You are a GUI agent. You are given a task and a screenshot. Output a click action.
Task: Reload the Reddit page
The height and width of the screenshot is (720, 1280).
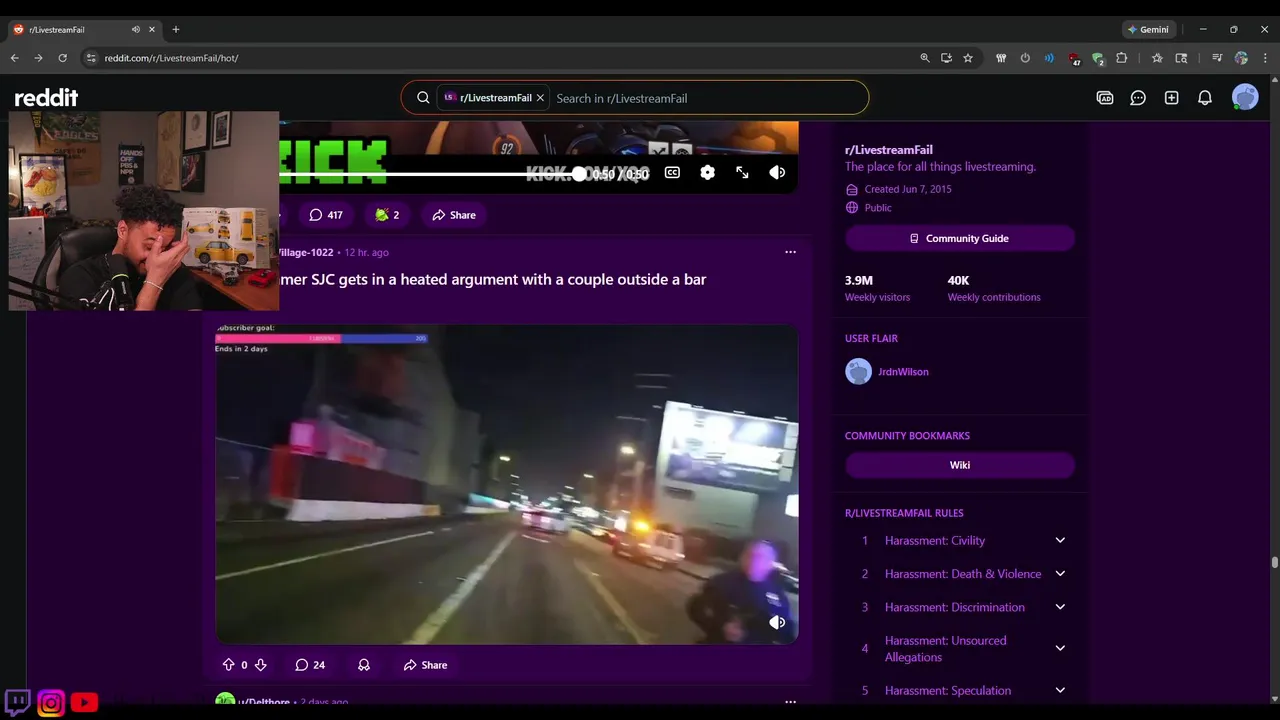point(62,58)
